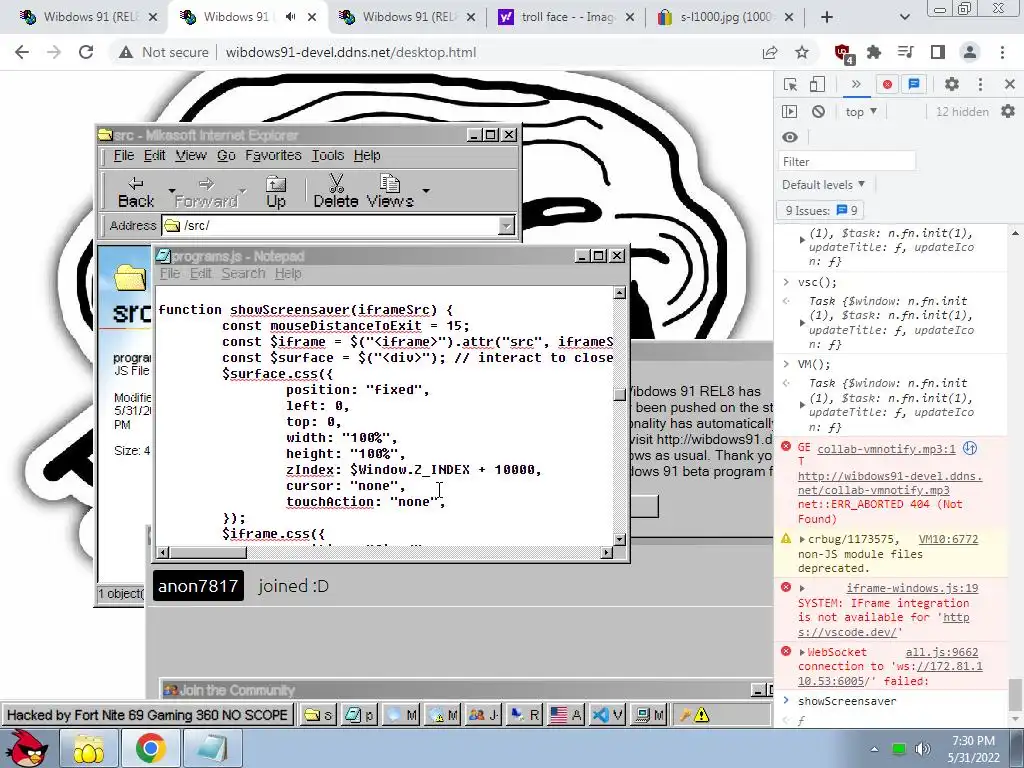Open console settings gear next to '12 hidden'
This screenshot has width=1024, height=768.
[1008, 112]
